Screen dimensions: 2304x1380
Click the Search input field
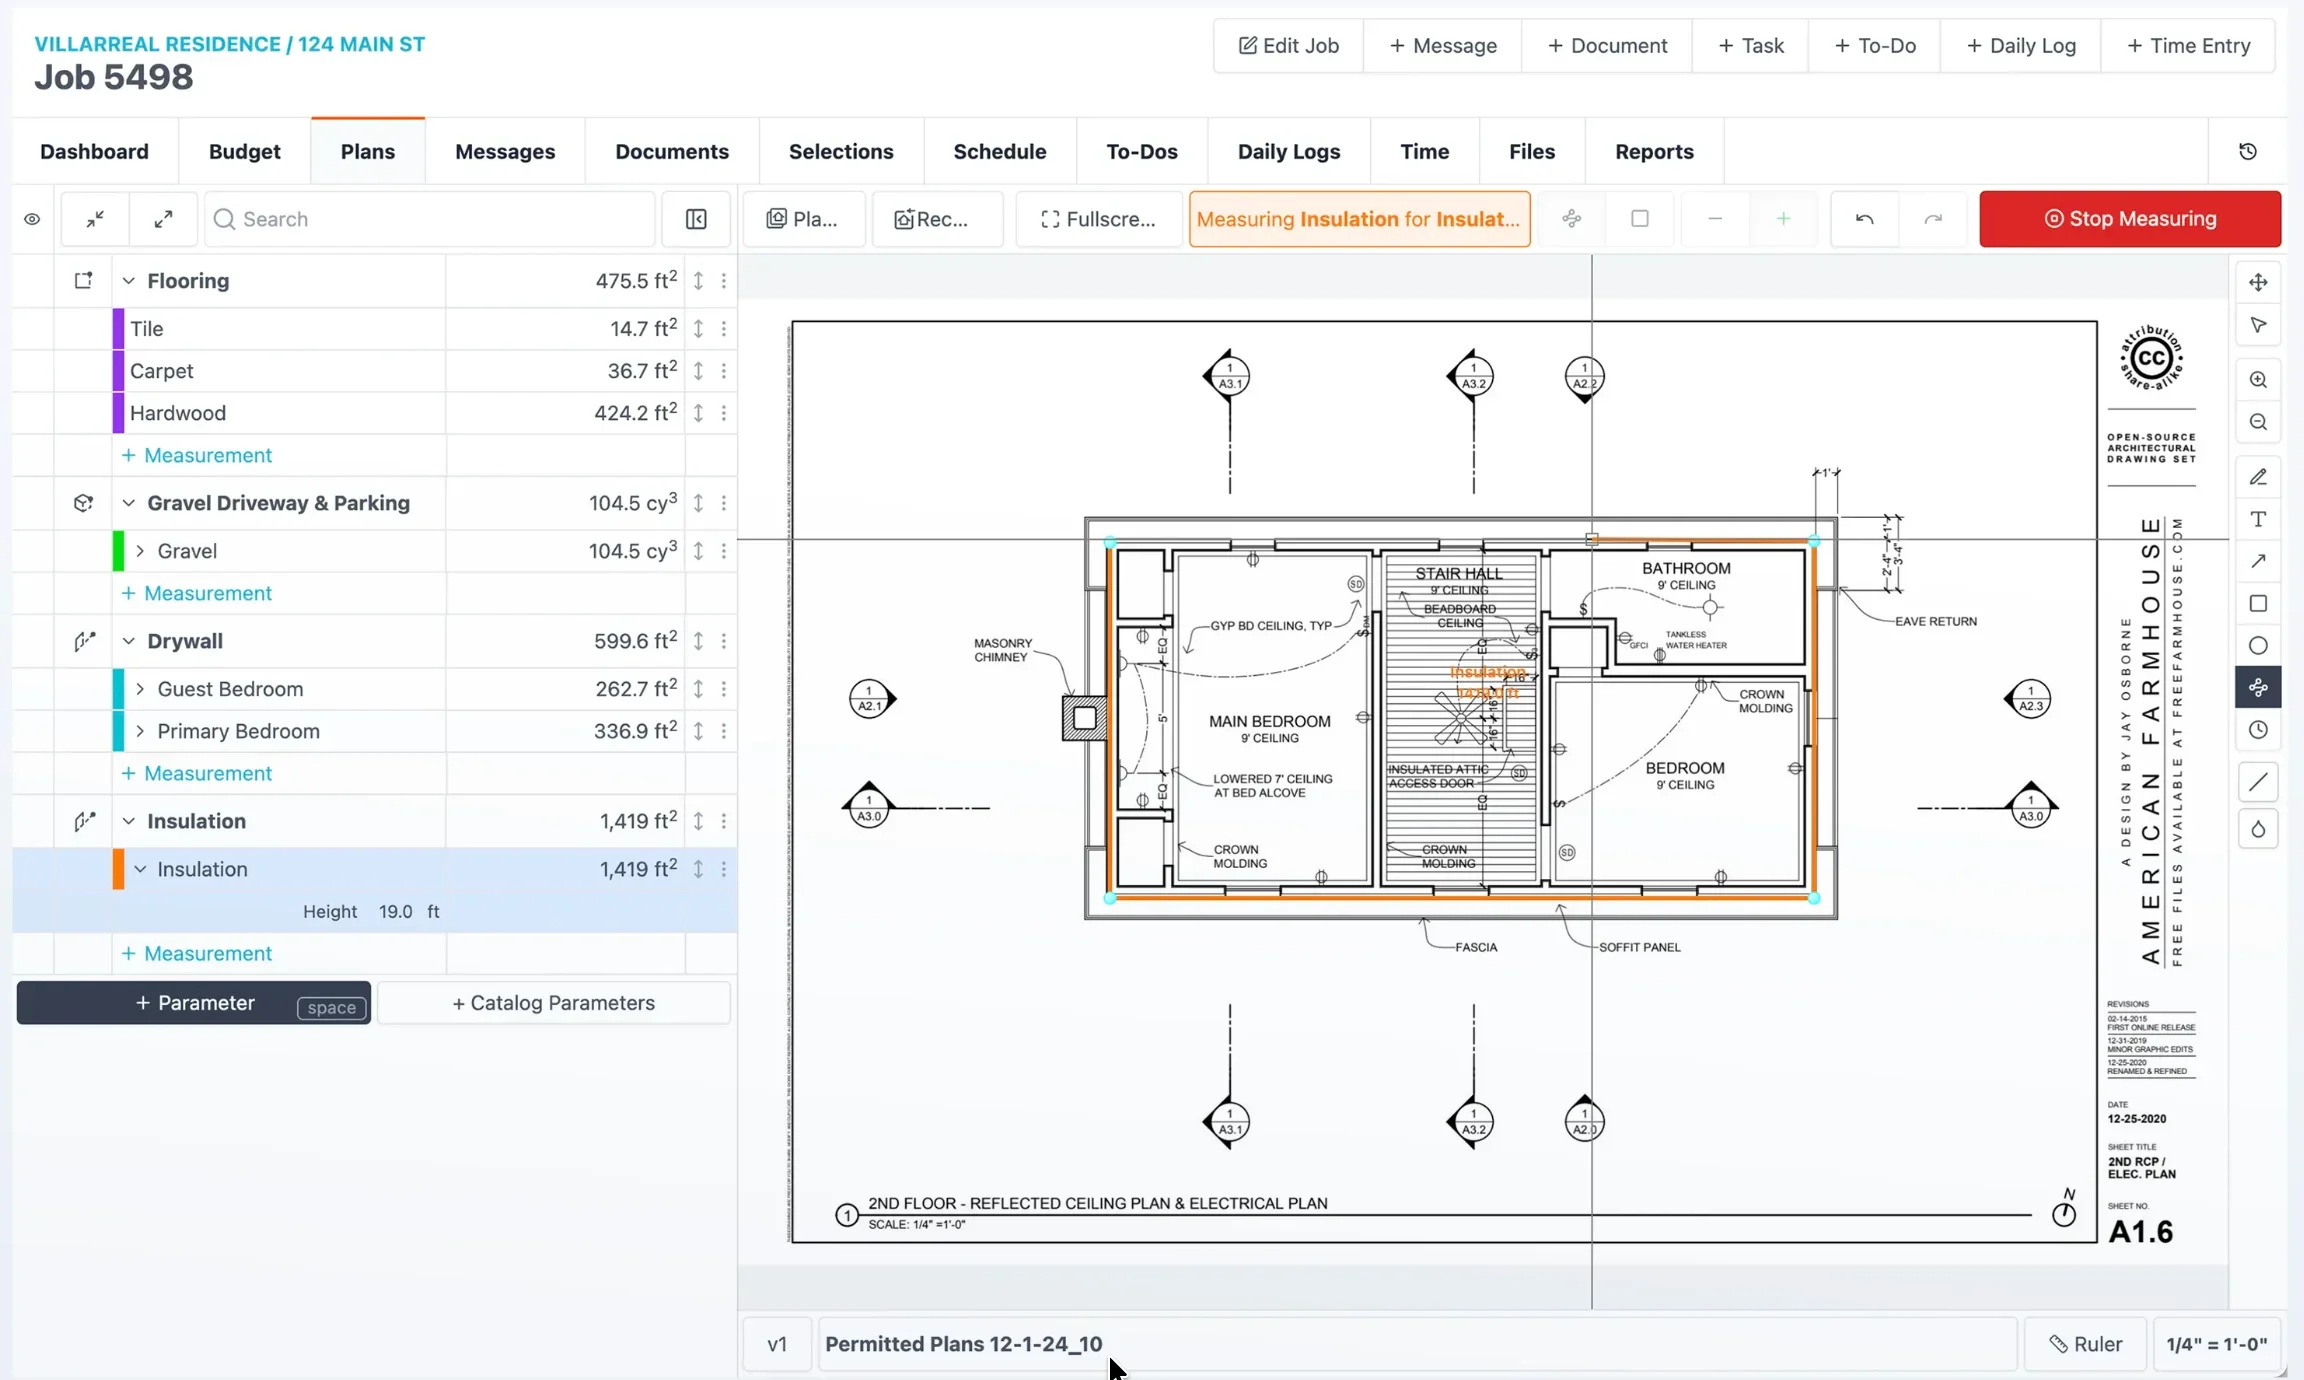430,219
